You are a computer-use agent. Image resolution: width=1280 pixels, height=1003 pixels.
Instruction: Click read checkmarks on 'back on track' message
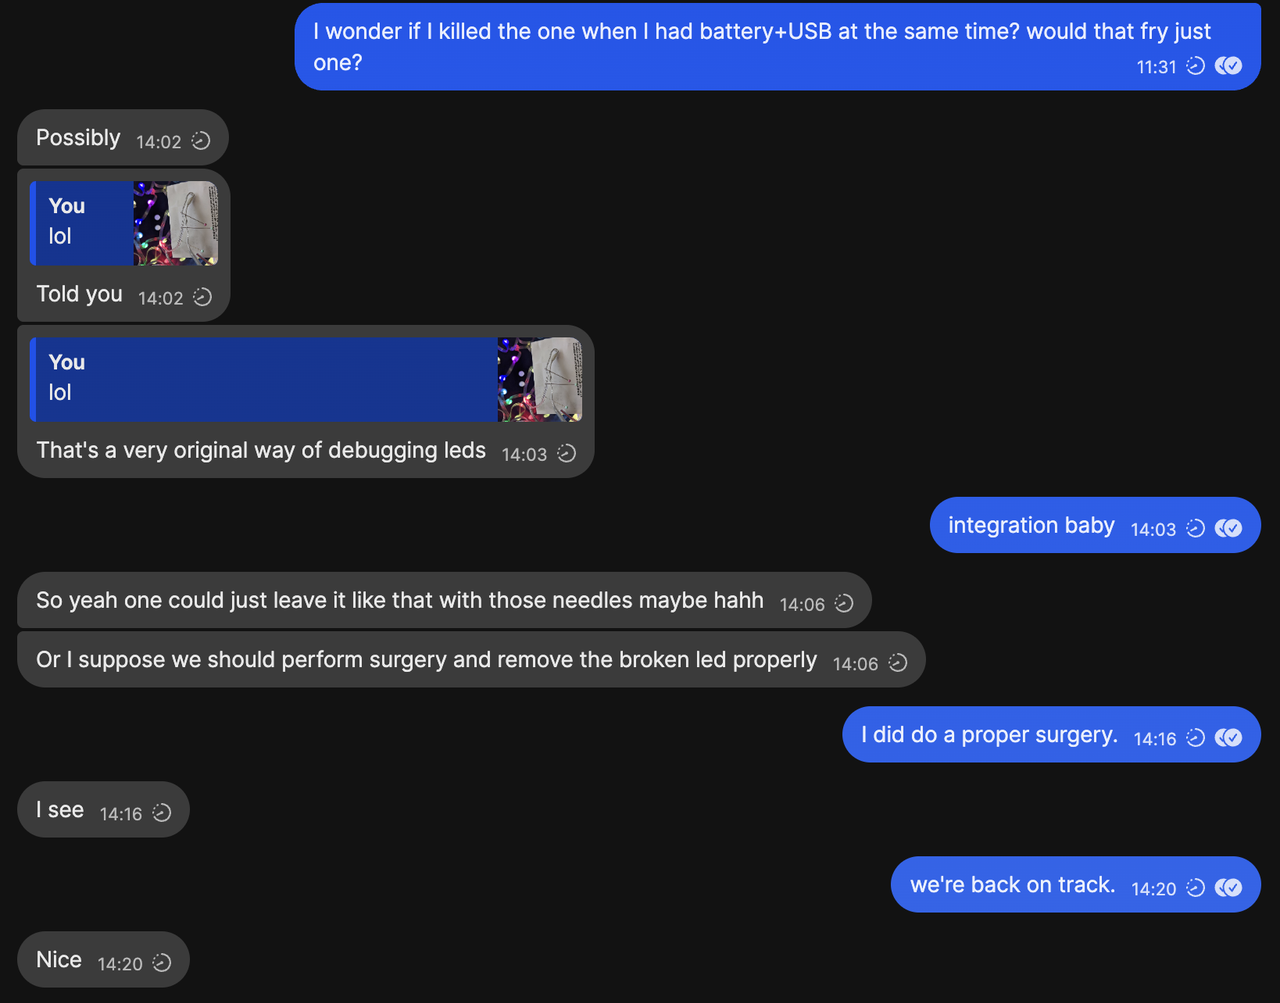pos(1228,887)
